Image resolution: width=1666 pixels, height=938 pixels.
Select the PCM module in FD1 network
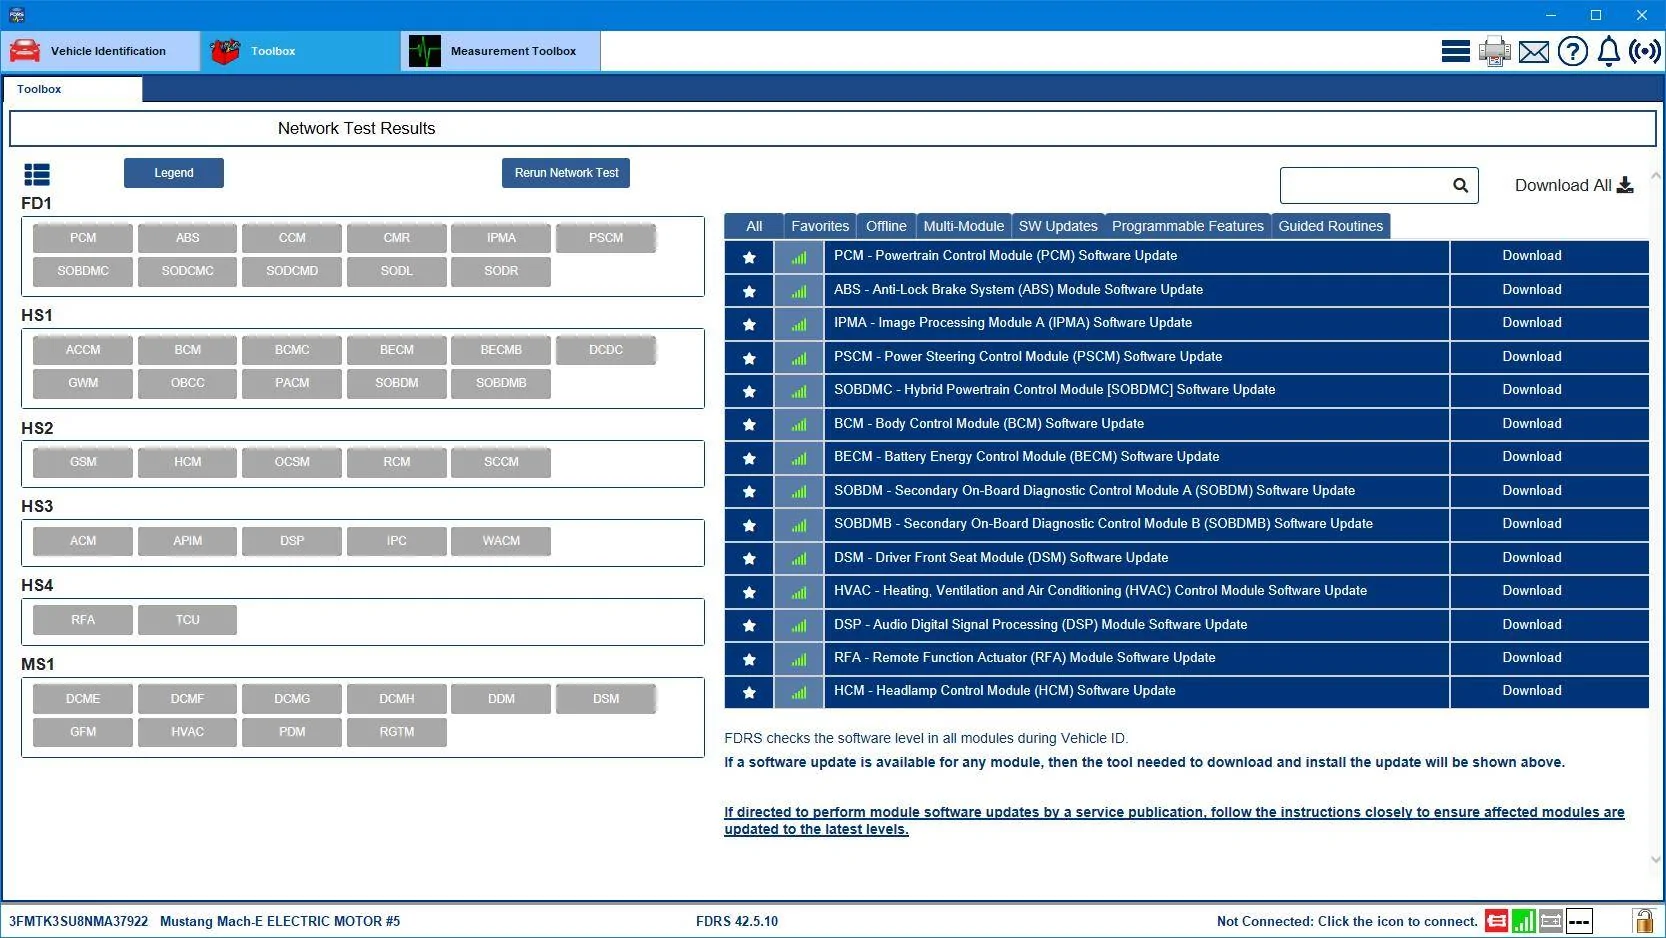83,238
